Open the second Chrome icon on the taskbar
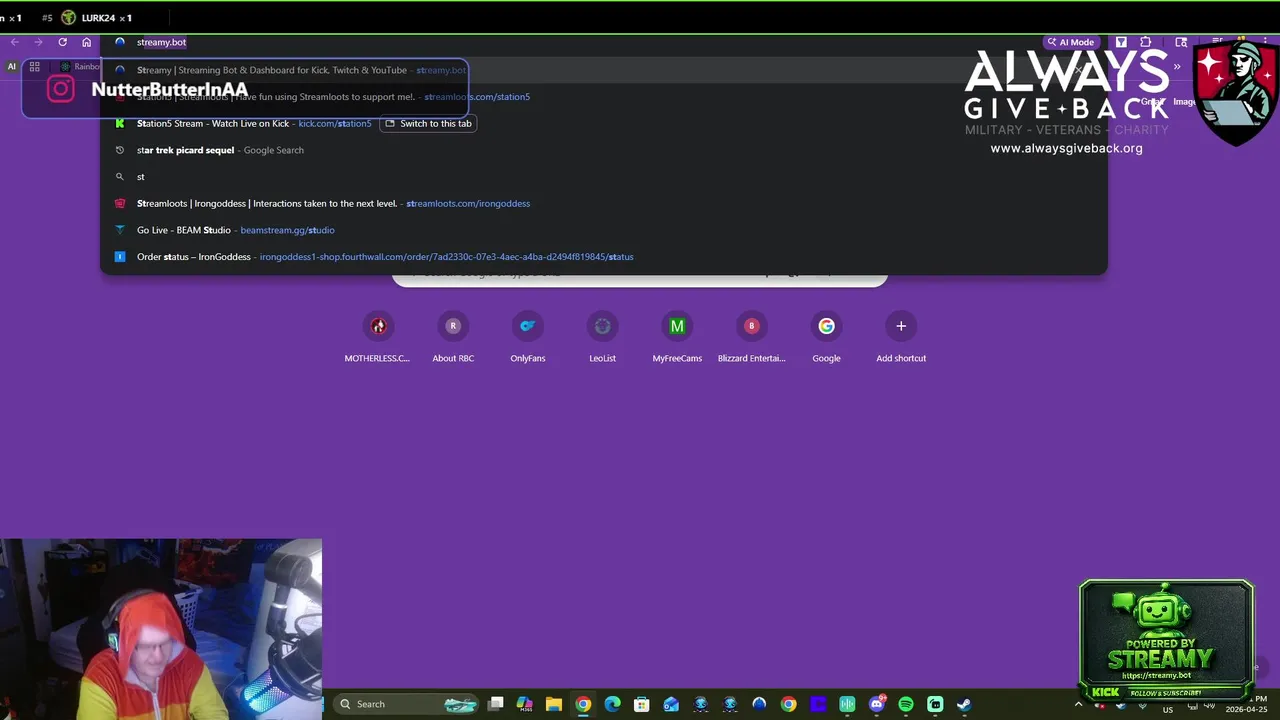Viewport: 1280px width, 720px height. click(x=789, y=704)
